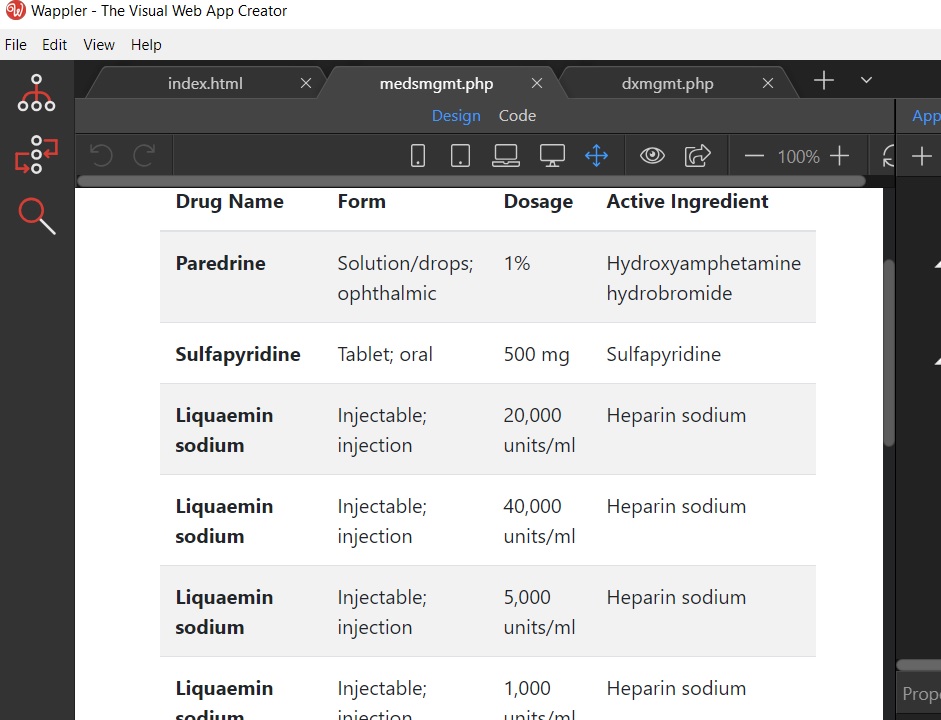Select Liquaemin sodium in 40,000 units row

224,521
